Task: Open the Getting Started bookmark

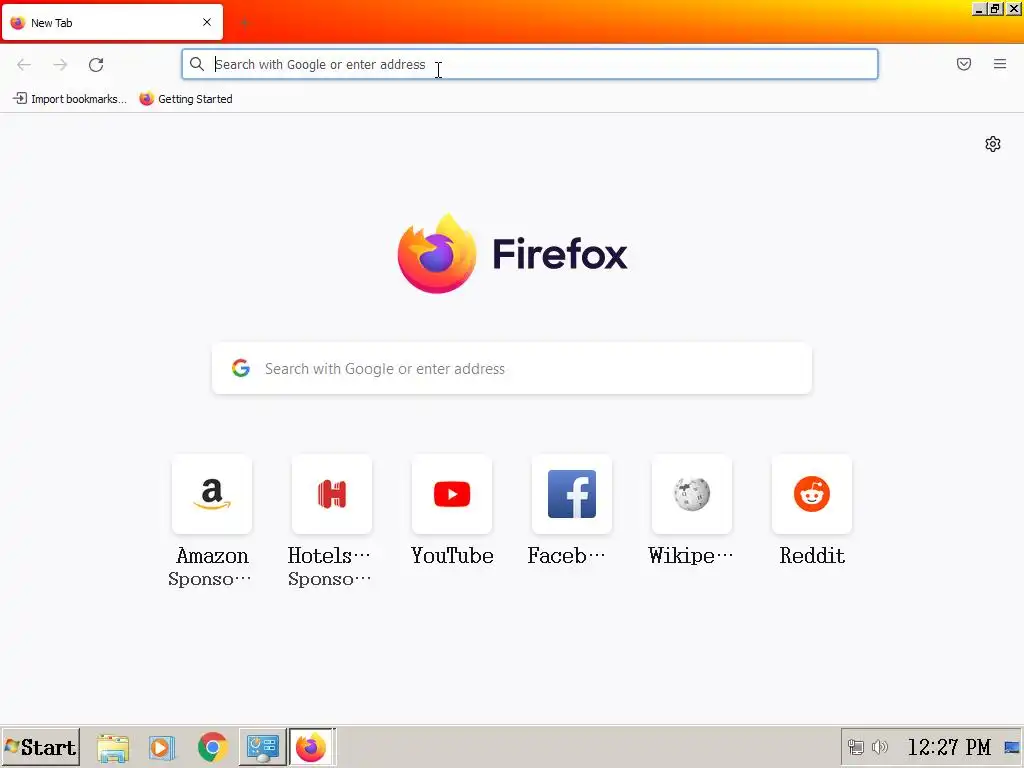Action: coord(186,99)
